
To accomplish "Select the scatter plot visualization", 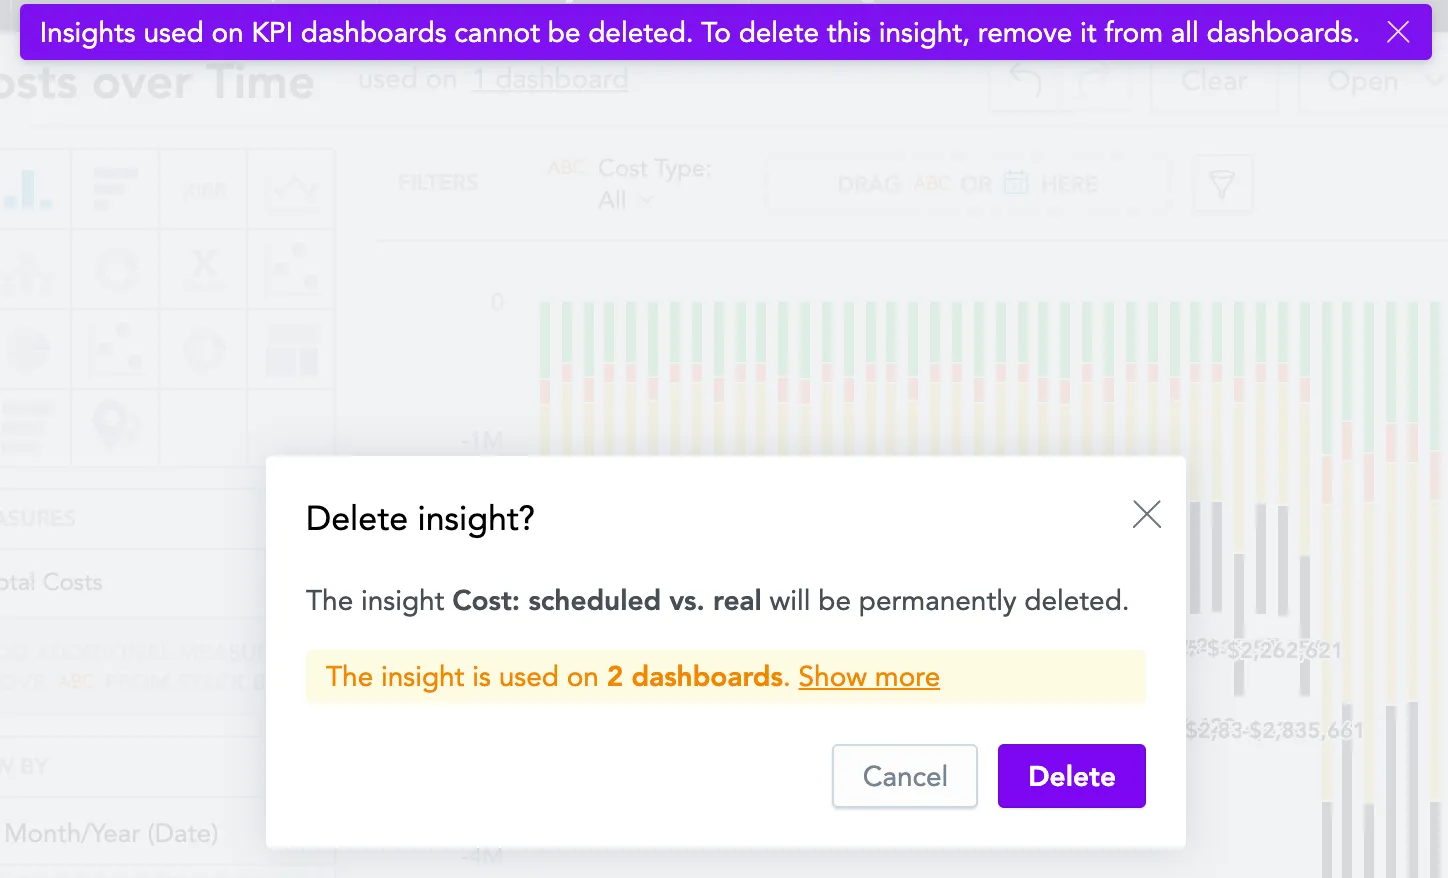I will tap(291, 270).
